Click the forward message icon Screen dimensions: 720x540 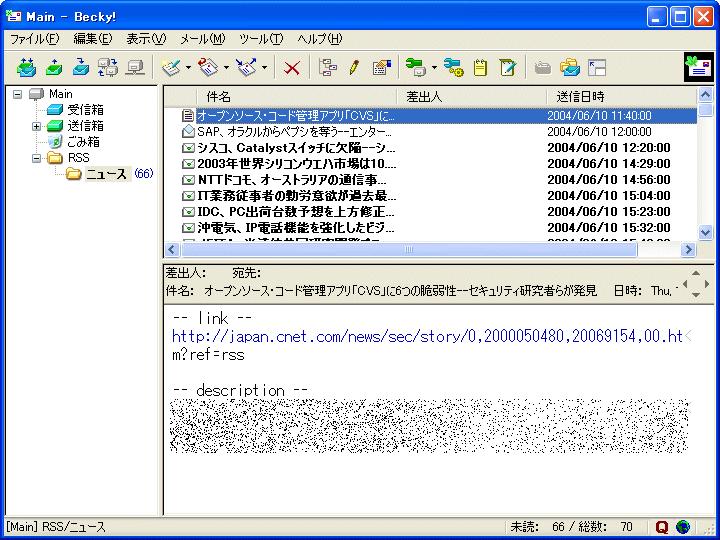click(x=247, y=68)
